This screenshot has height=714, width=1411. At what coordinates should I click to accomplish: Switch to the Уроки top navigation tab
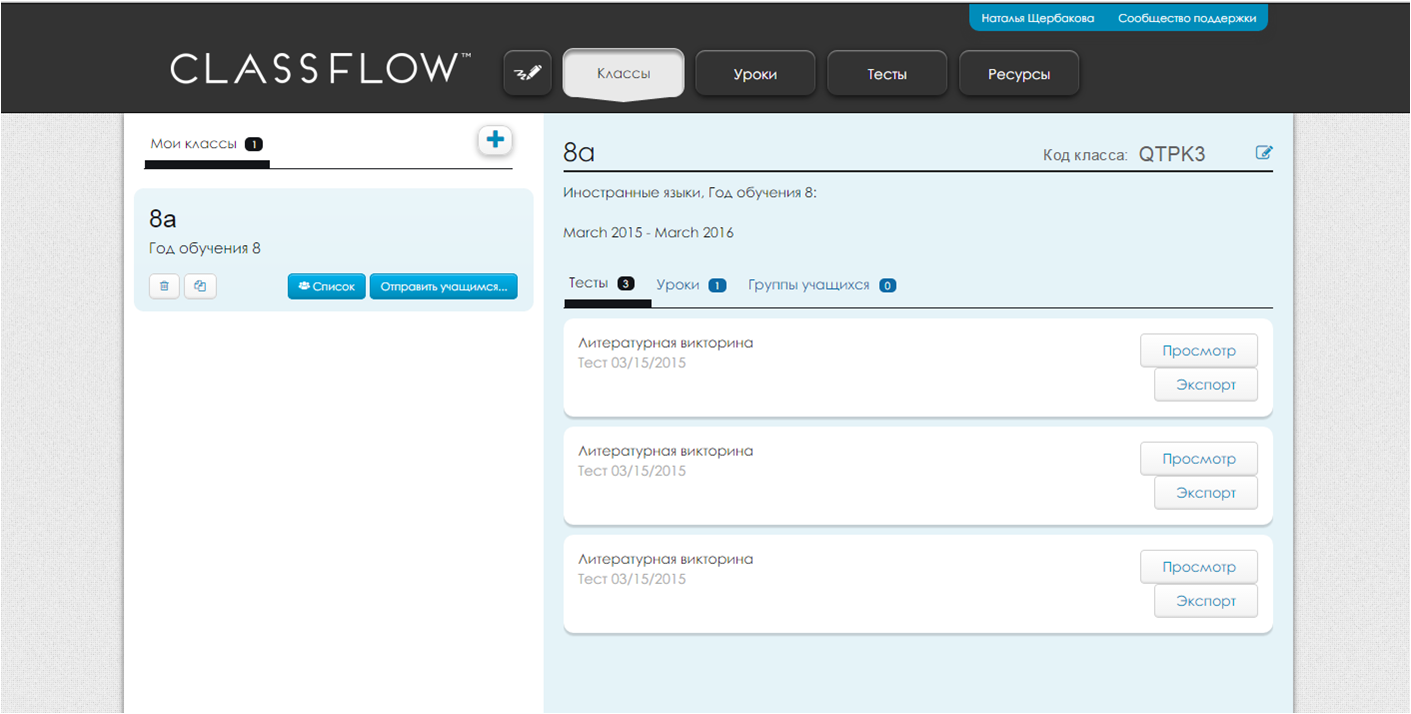point(754,74)
